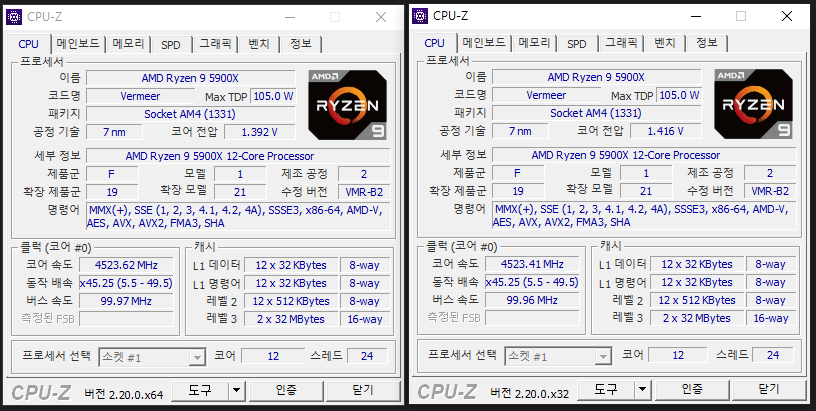Click the Vermeer code name in the x64 window
The image size is (816, 411).
click(x=141, y=96)
